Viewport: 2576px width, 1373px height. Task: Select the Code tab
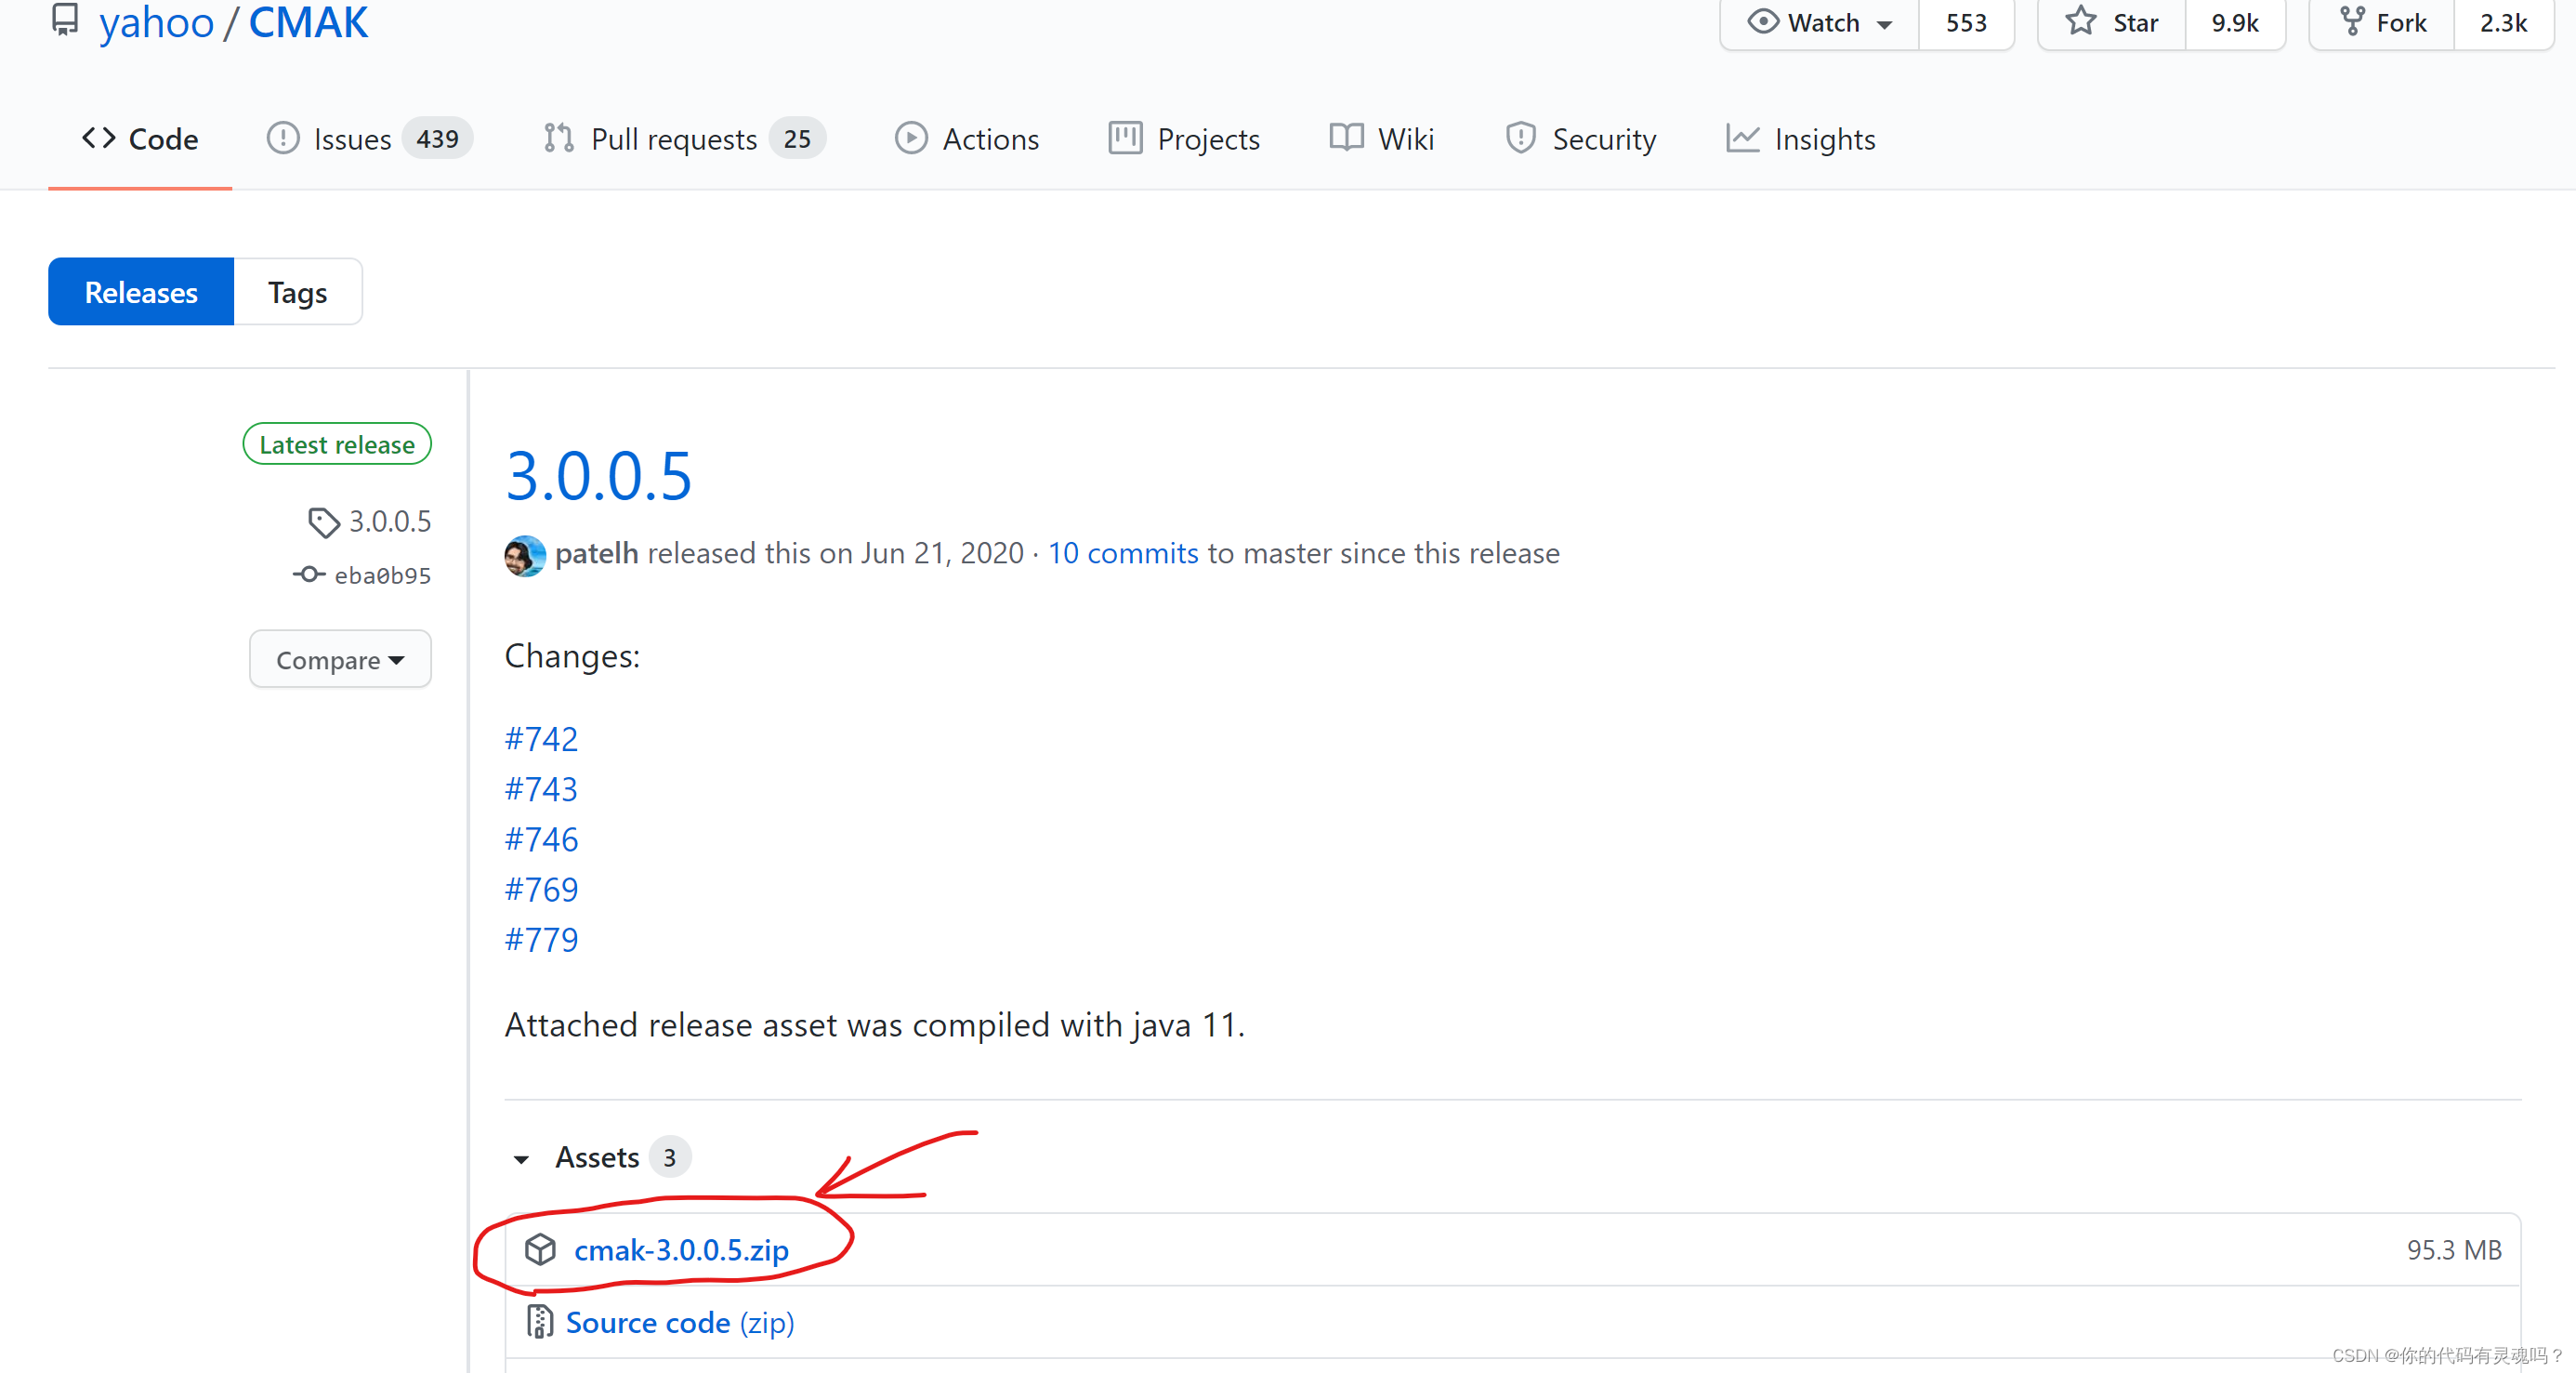pos(140,139)
